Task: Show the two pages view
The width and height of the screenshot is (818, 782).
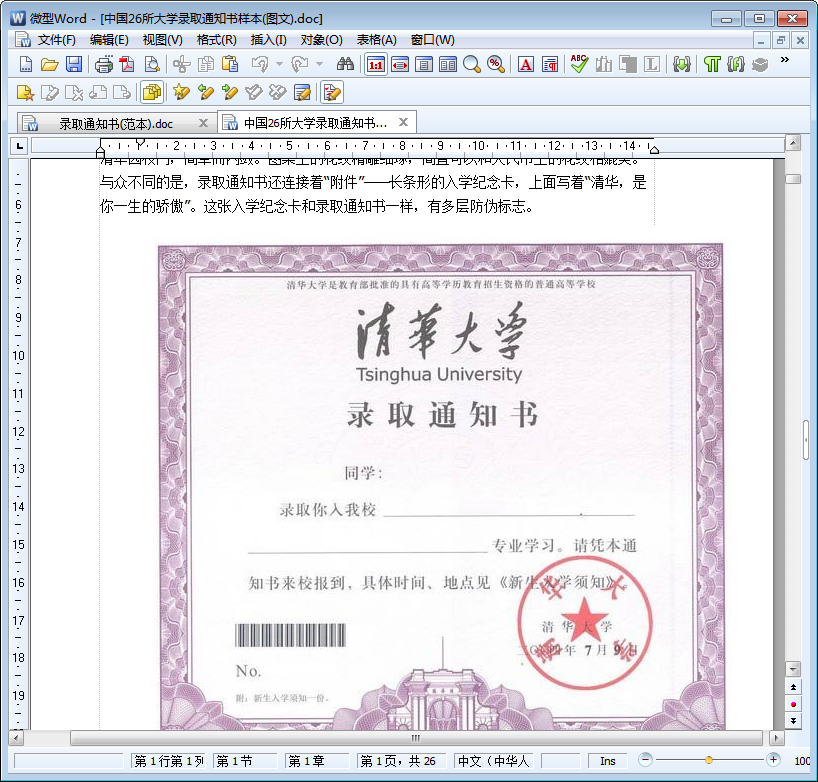Action: pos(448,65)
